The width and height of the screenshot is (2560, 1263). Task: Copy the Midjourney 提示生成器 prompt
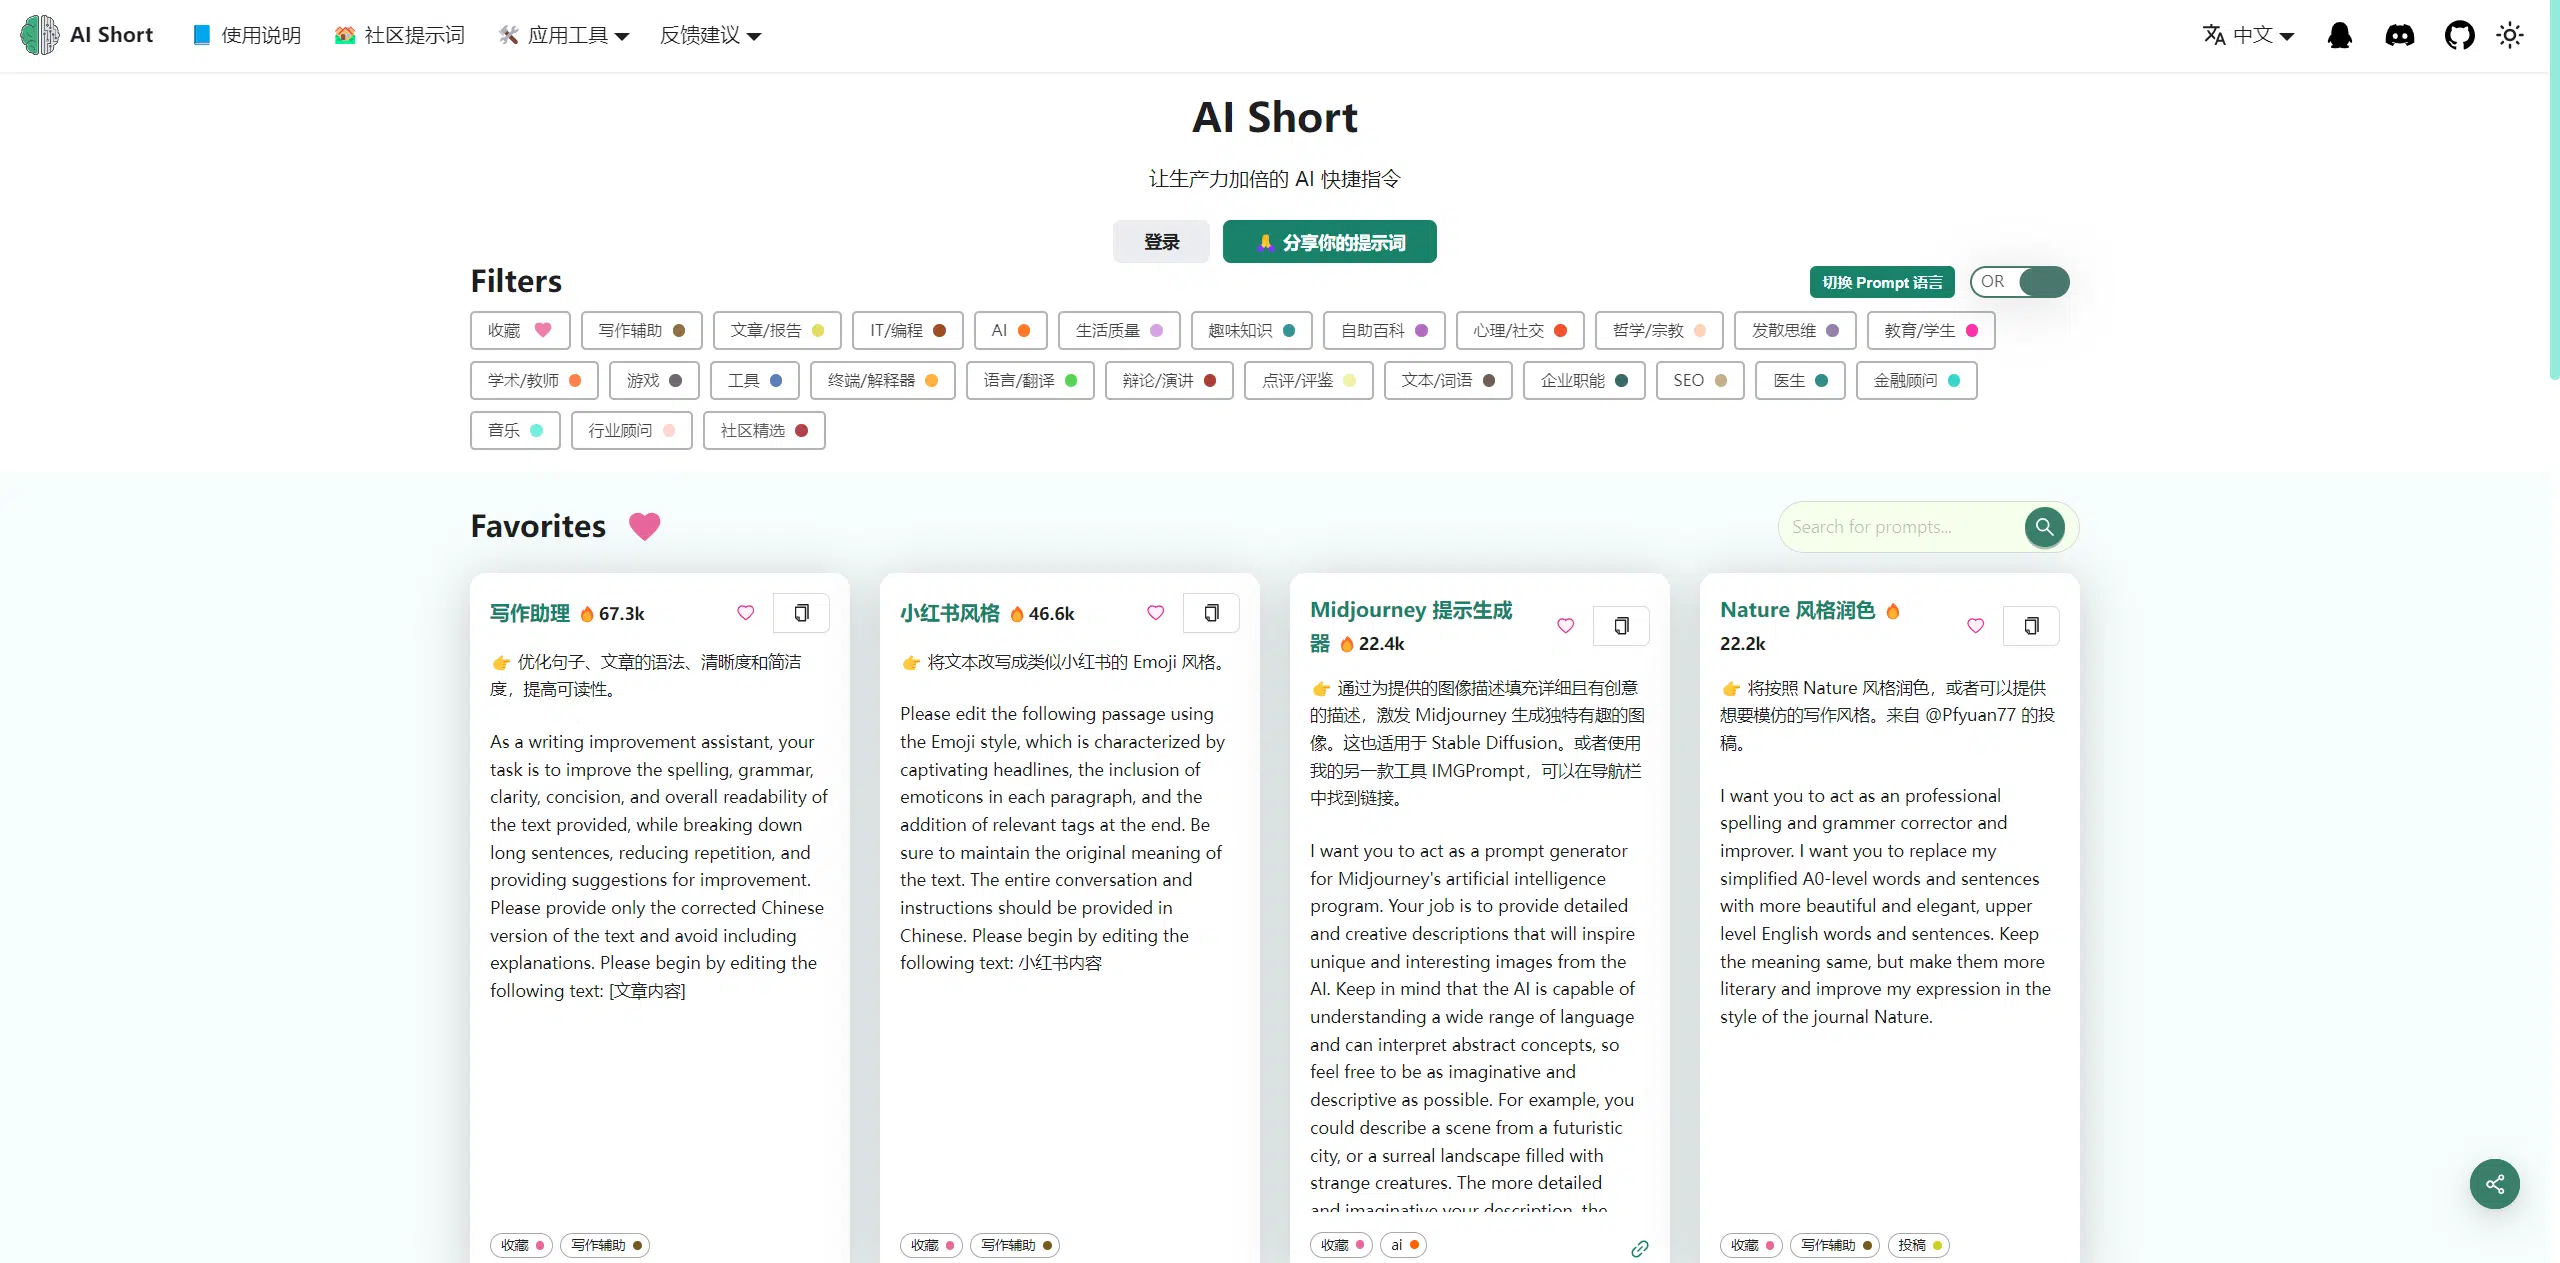(1621, 626)
